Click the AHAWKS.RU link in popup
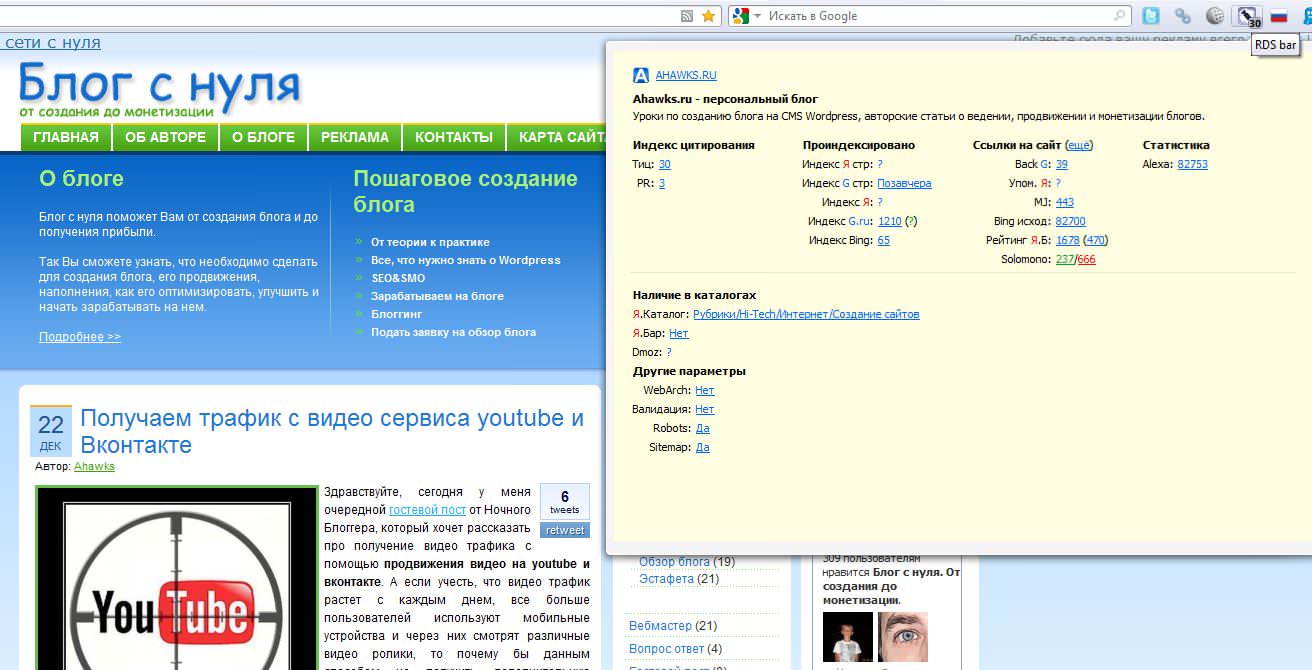The image size is (1312, 670). (x=686, y=75)
